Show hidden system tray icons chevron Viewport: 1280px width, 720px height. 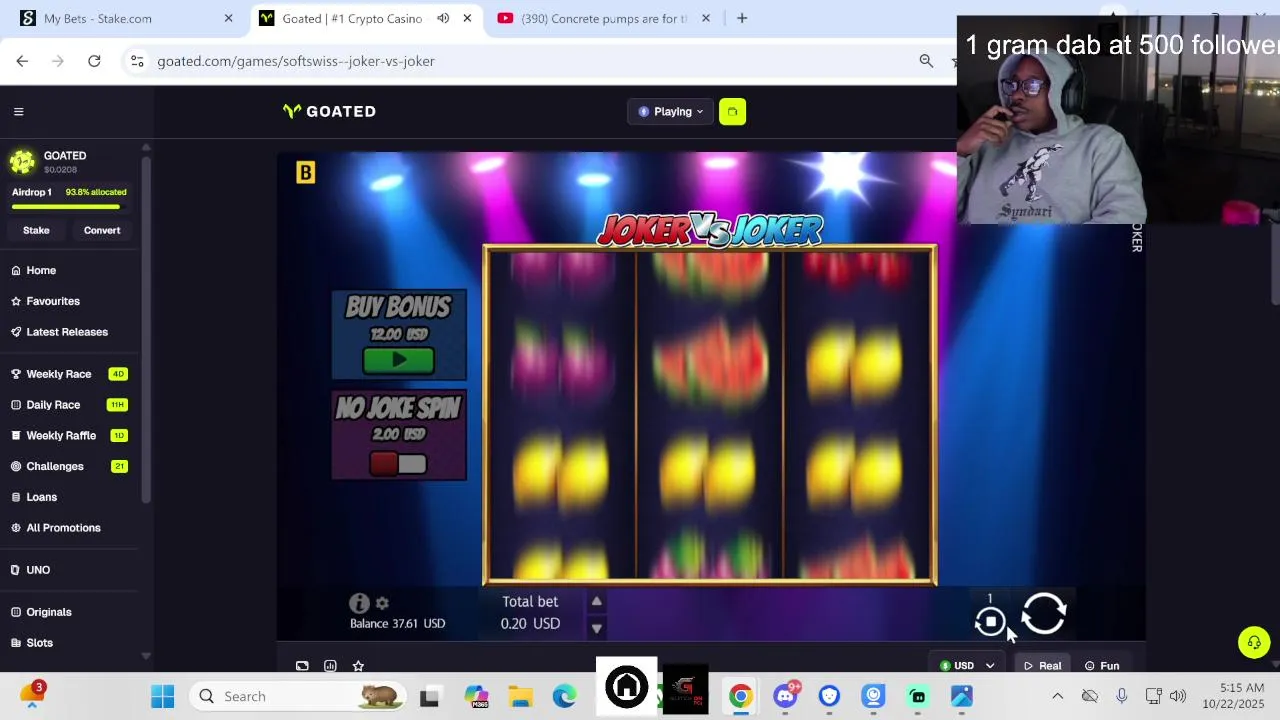coord(1057,696)
